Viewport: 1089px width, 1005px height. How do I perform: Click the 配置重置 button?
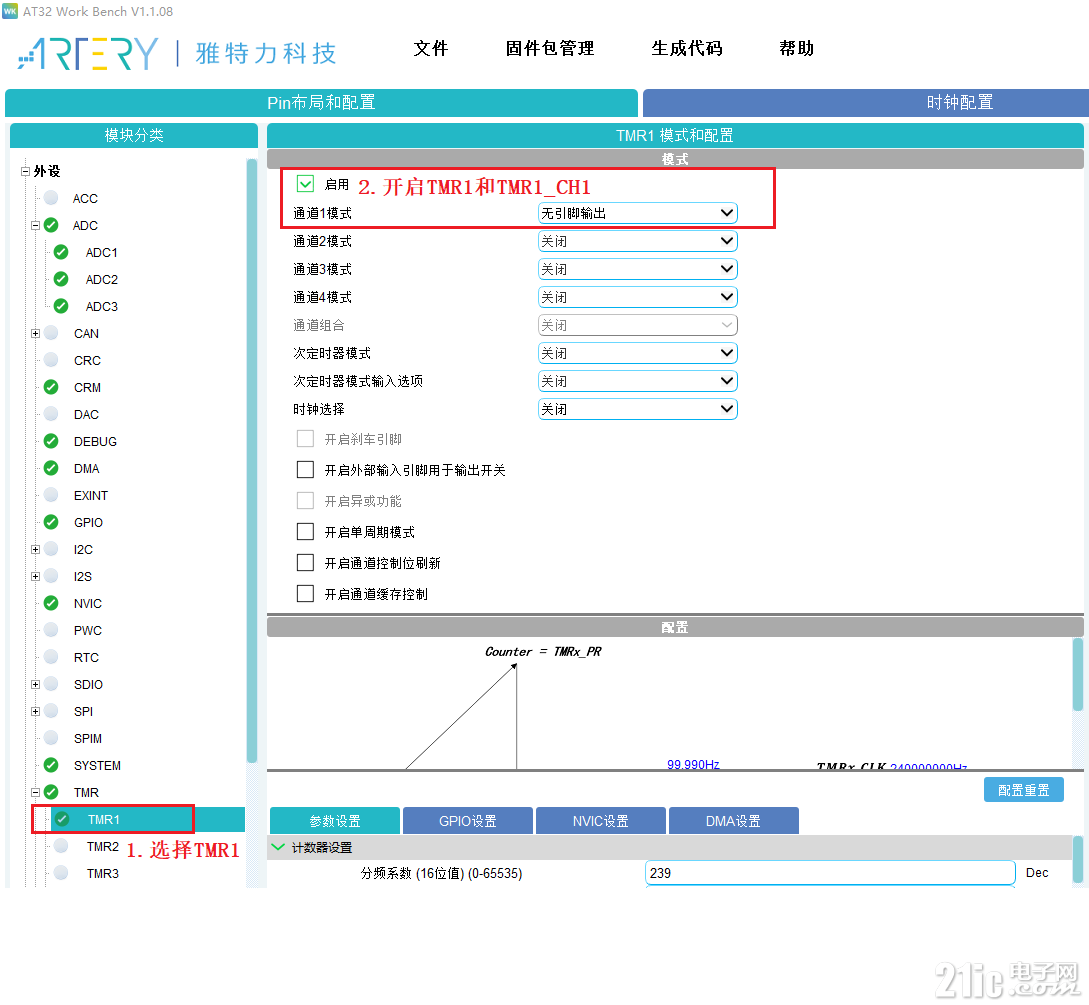tap(1024, 790)
